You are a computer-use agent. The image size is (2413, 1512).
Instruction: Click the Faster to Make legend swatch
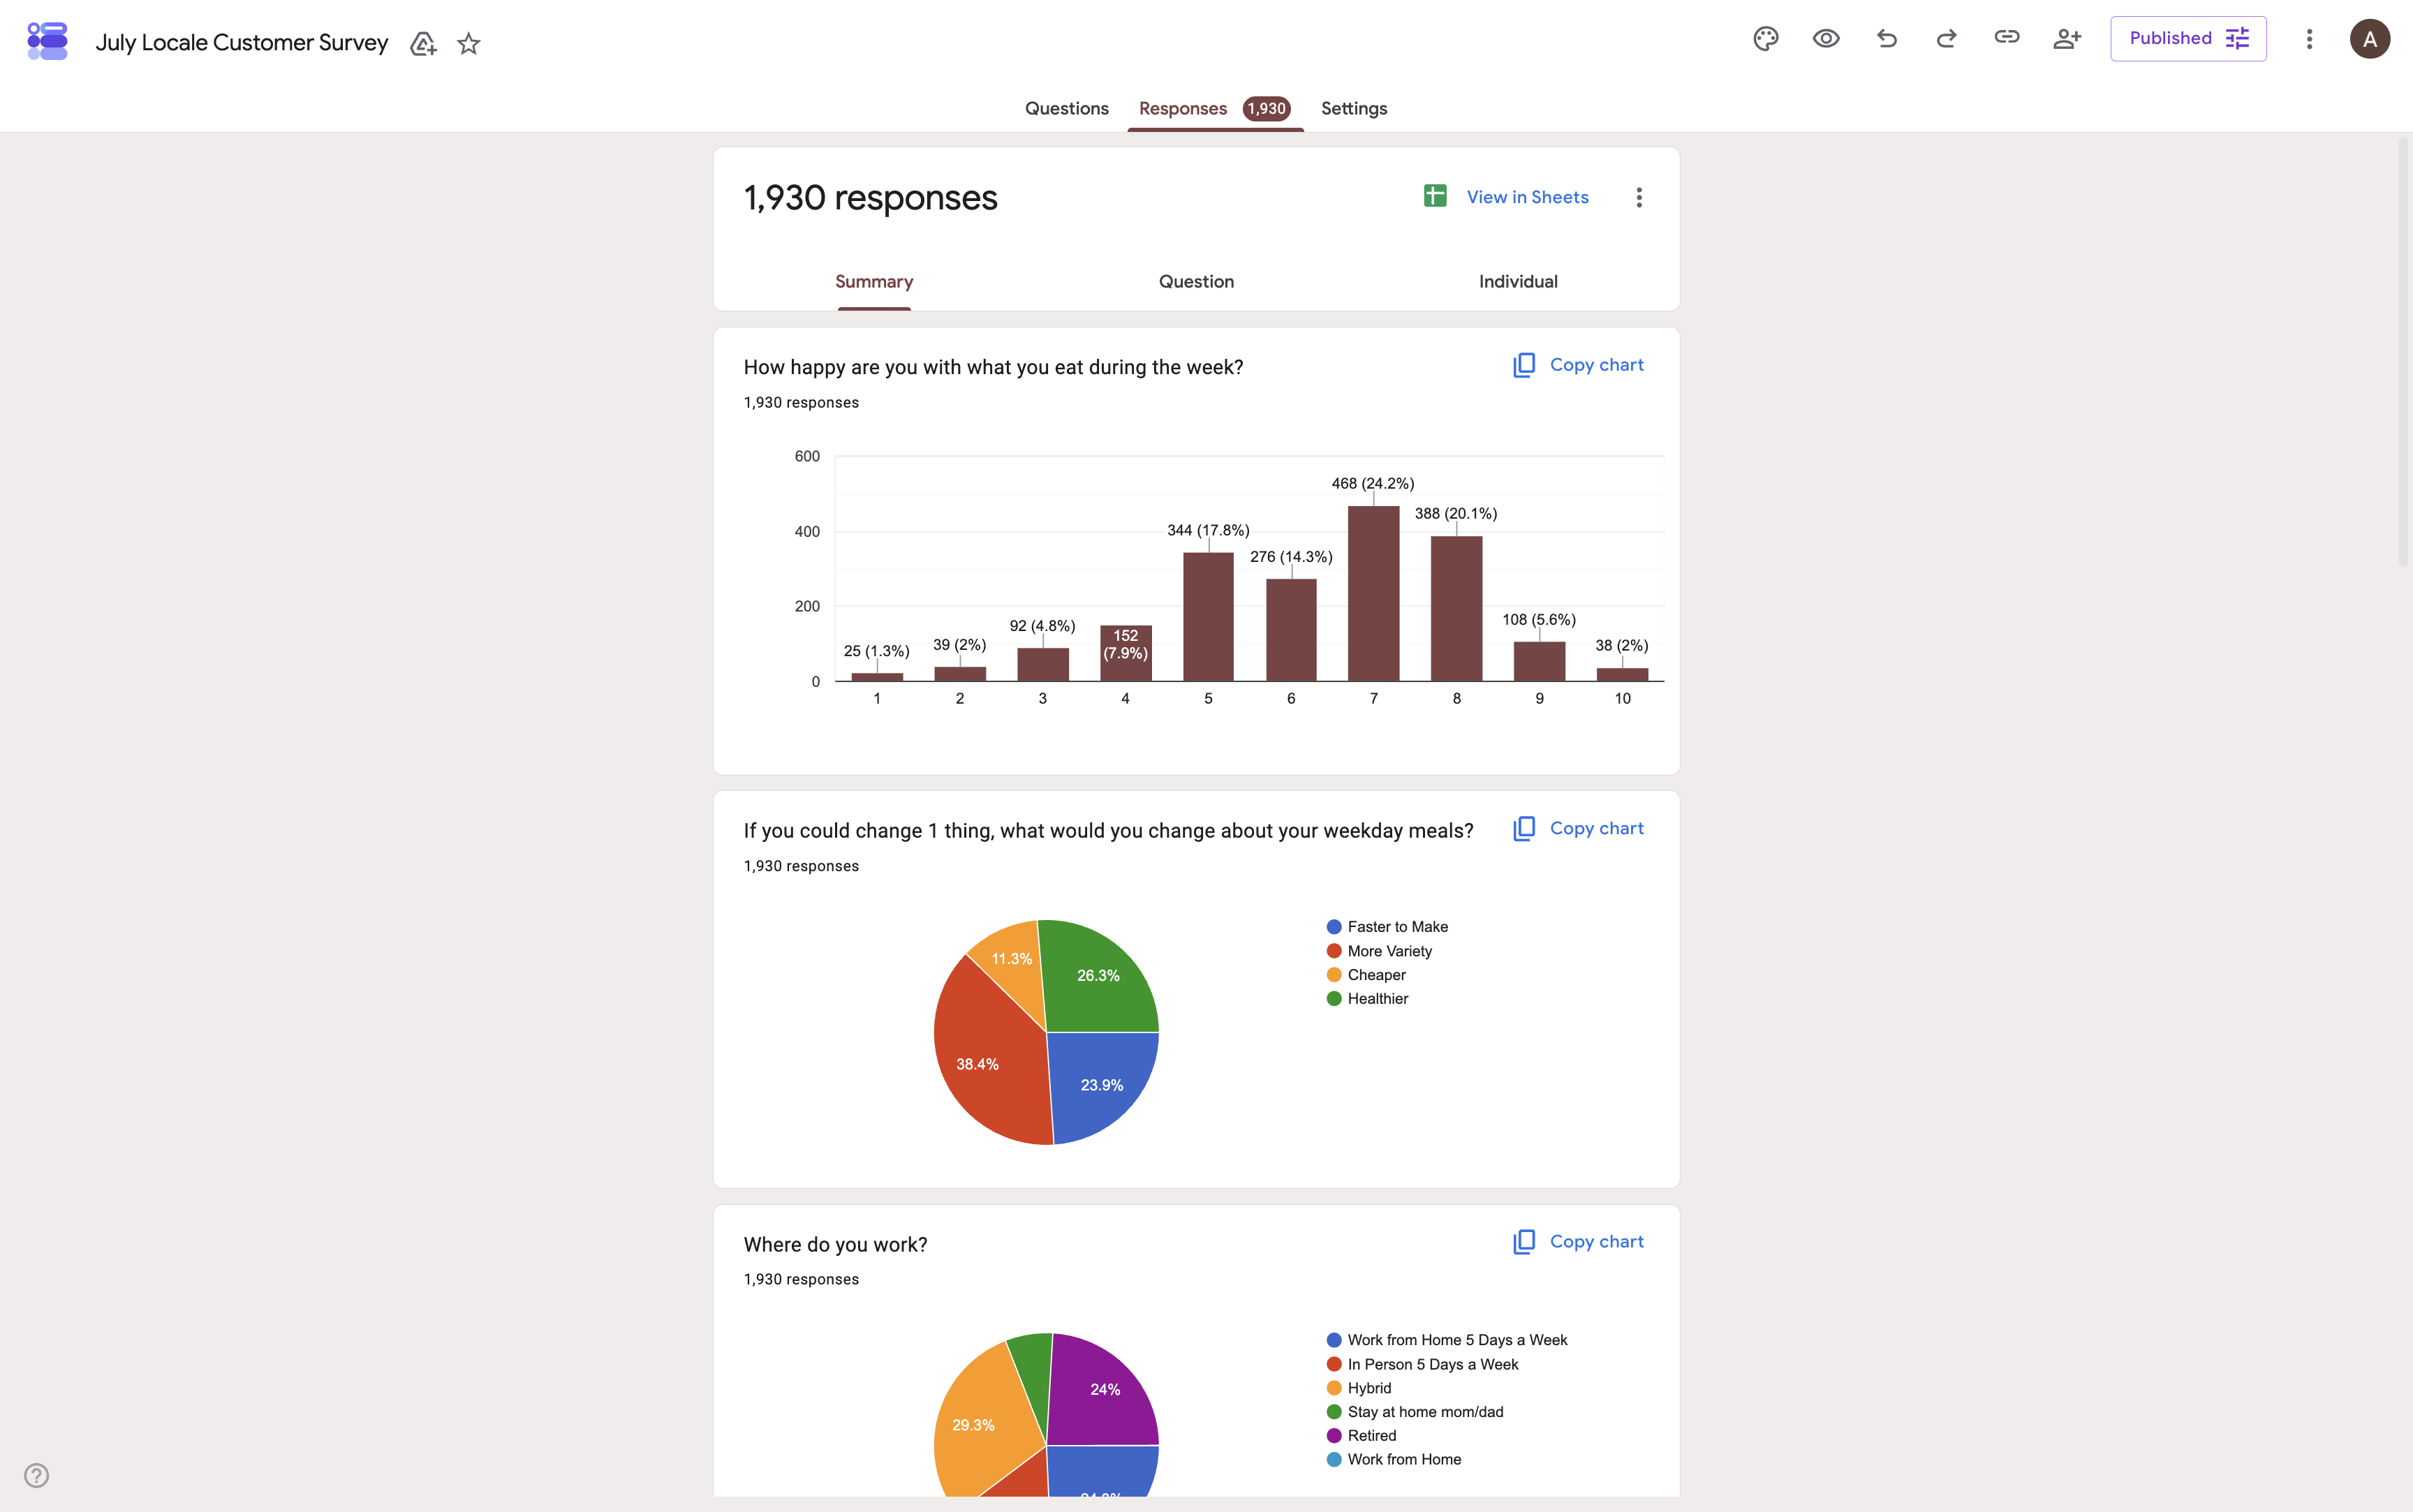click(1333, 927)
